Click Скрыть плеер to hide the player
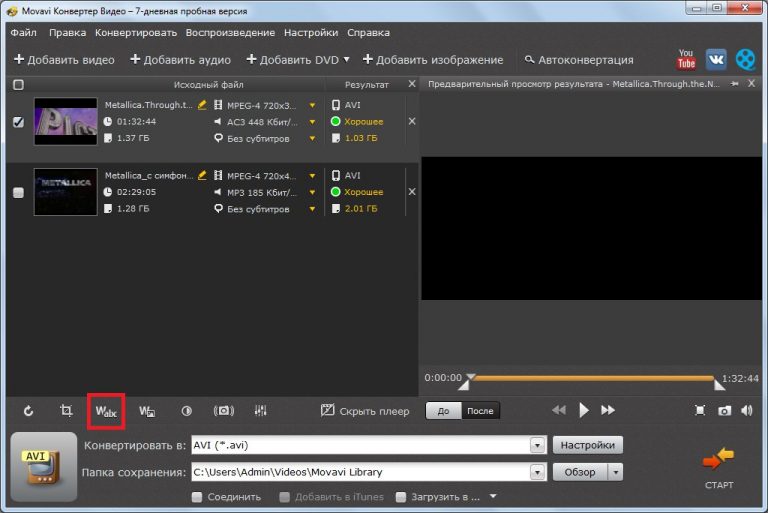 pos(365,411)
